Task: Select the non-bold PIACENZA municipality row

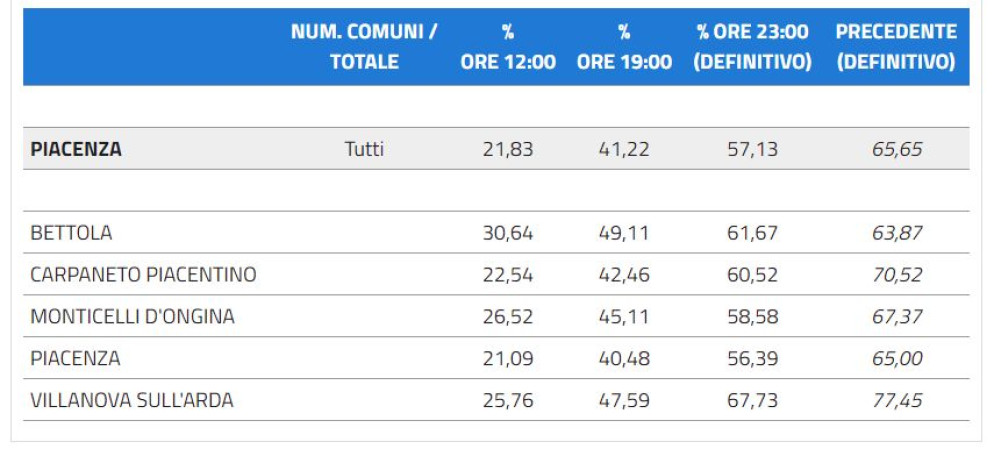Action: tap(75, 359)
